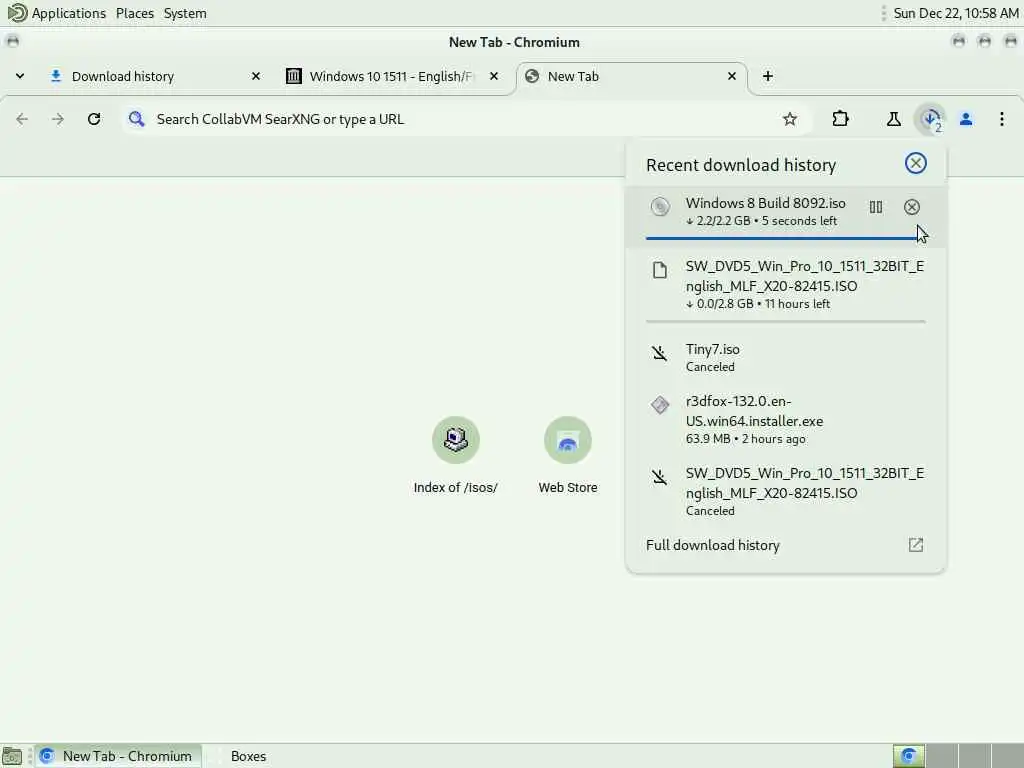Open the Index of /isos/ shortcut

tap(456, 456)
